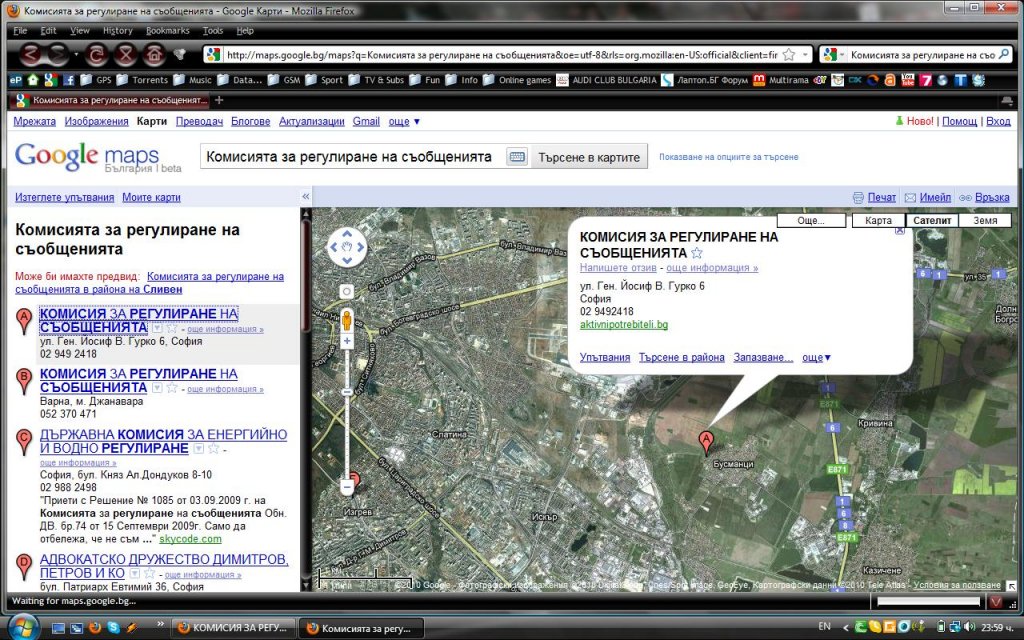Close the map info balloon
The width and height of the screenshot is (1024, 640).
tap(899, 230)
